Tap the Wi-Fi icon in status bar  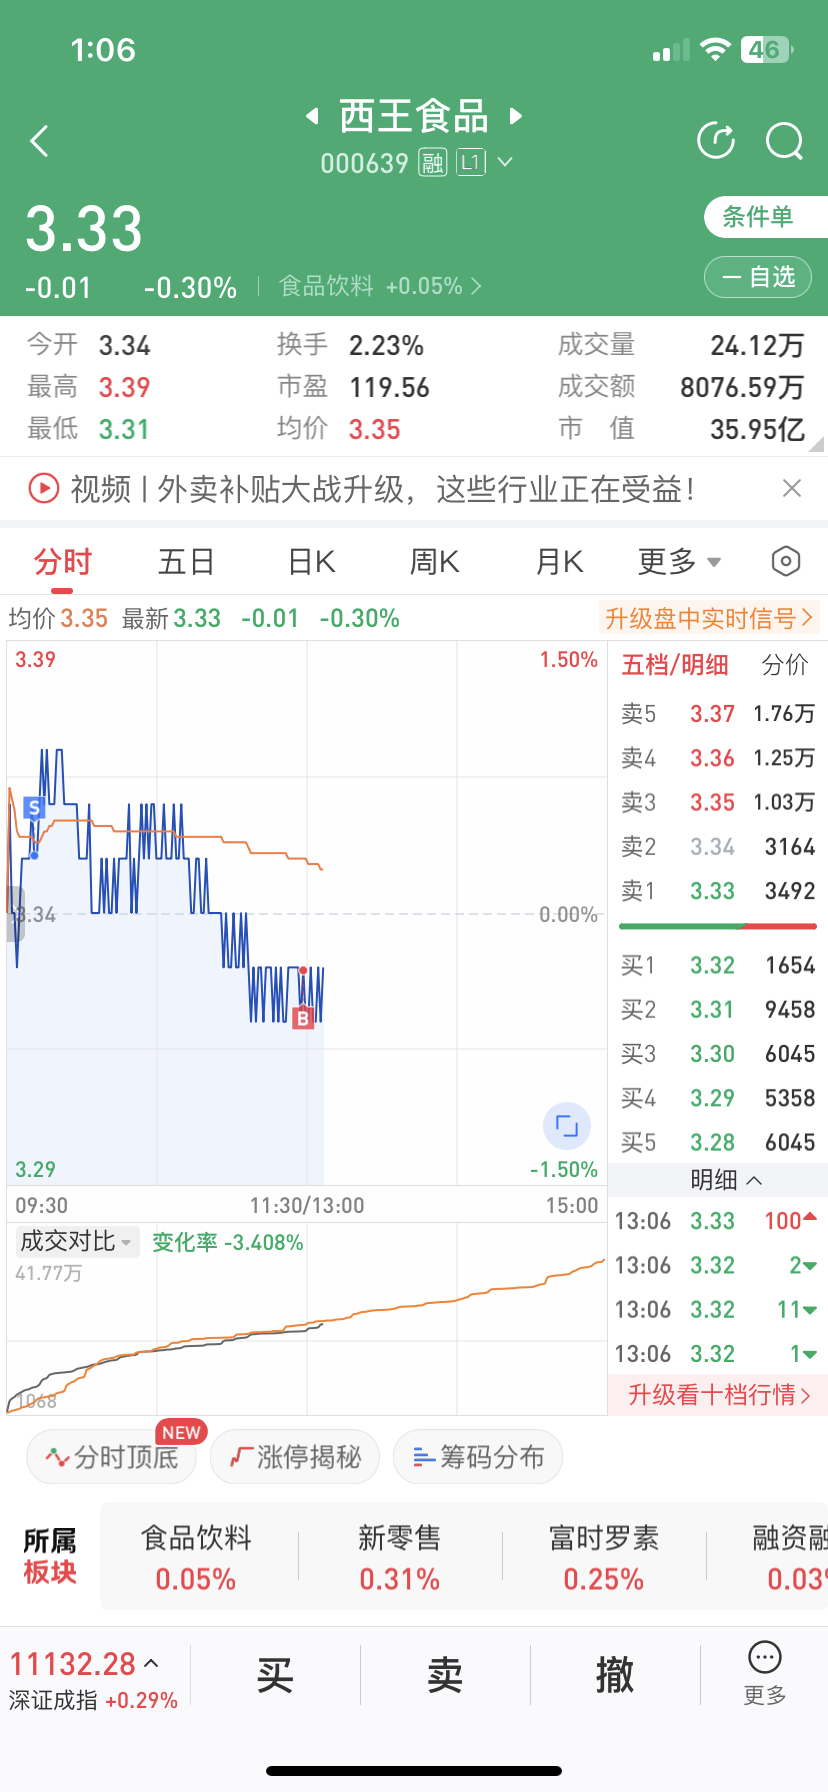[x=715, y=49]
